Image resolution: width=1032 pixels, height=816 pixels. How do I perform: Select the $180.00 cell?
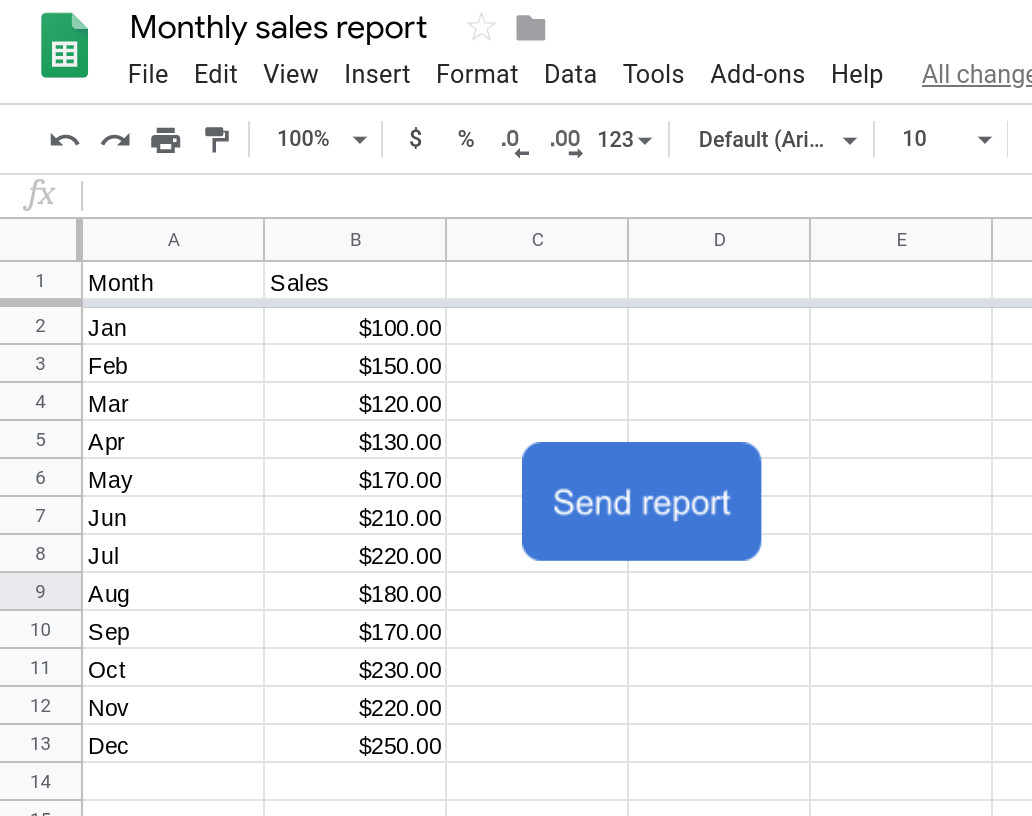(355, 592)
